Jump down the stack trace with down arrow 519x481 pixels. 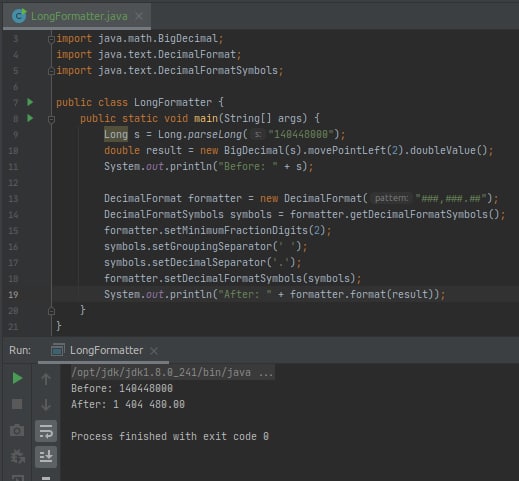[46, 404]
